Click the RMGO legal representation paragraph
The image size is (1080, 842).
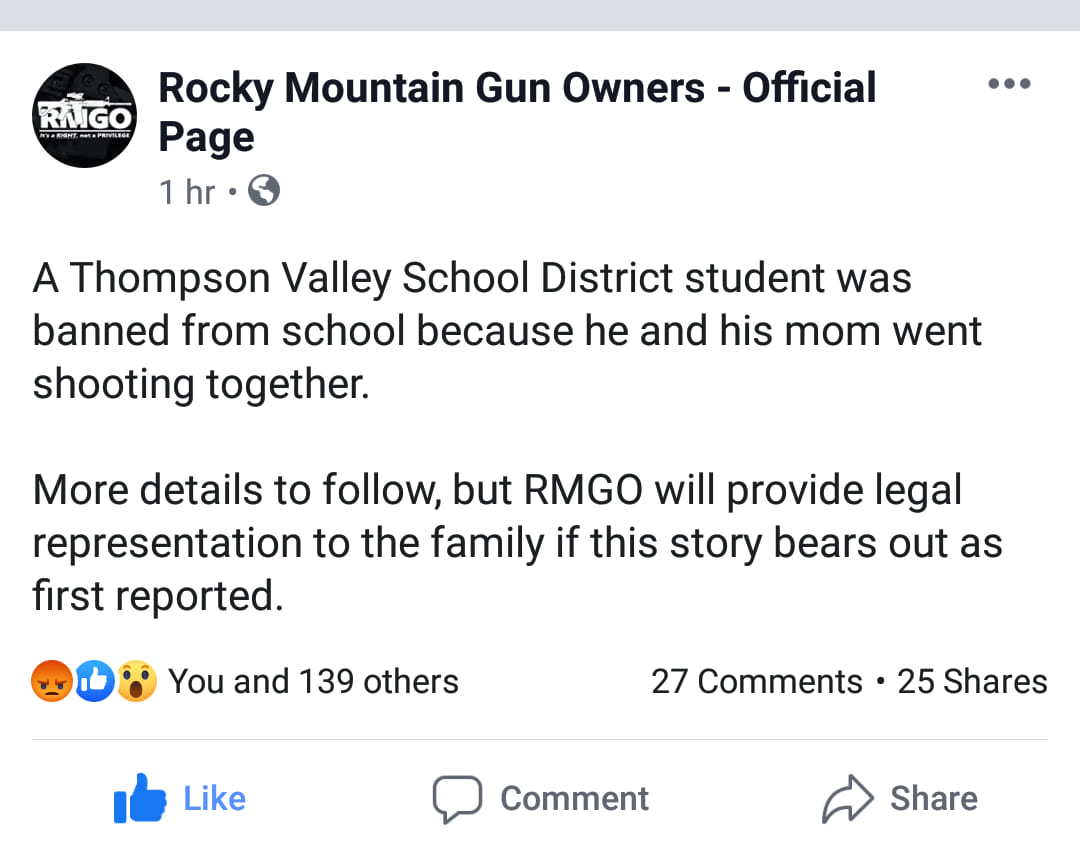[517, 542]
